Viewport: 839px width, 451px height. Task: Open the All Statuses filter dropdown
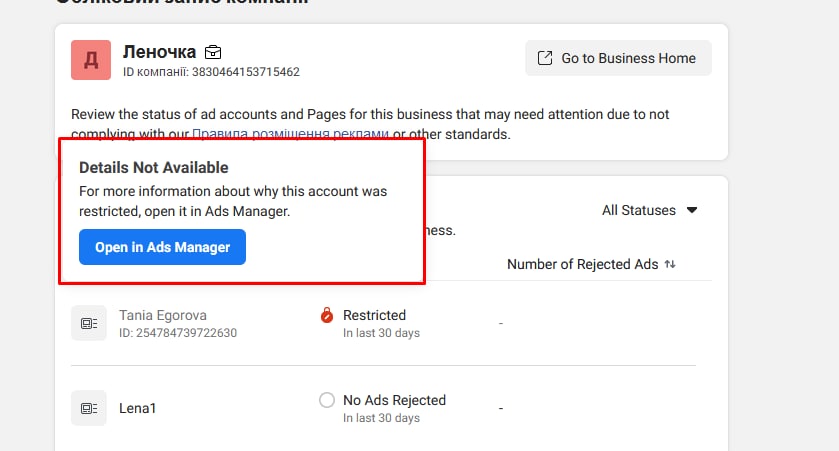(x=650, y=210)
